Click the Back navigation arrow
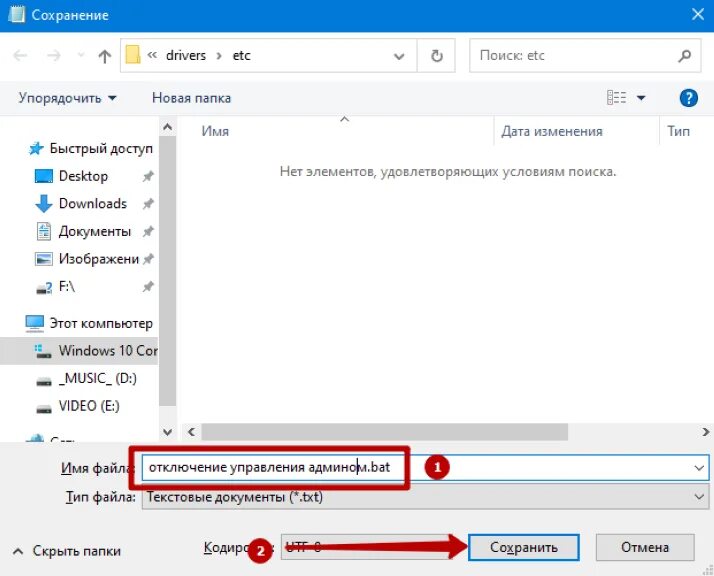The height and width of the screenshot is (576, 714). coord(20,56)
